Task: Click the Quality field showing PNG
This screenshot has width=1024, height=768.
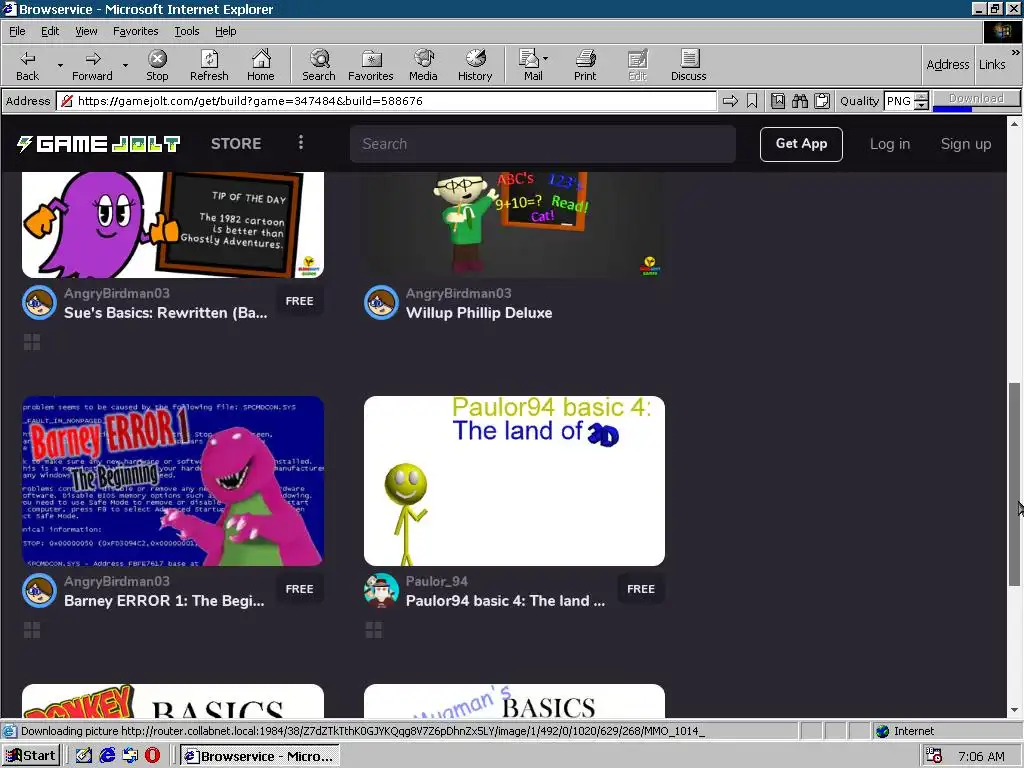Action: coord(899,101)
